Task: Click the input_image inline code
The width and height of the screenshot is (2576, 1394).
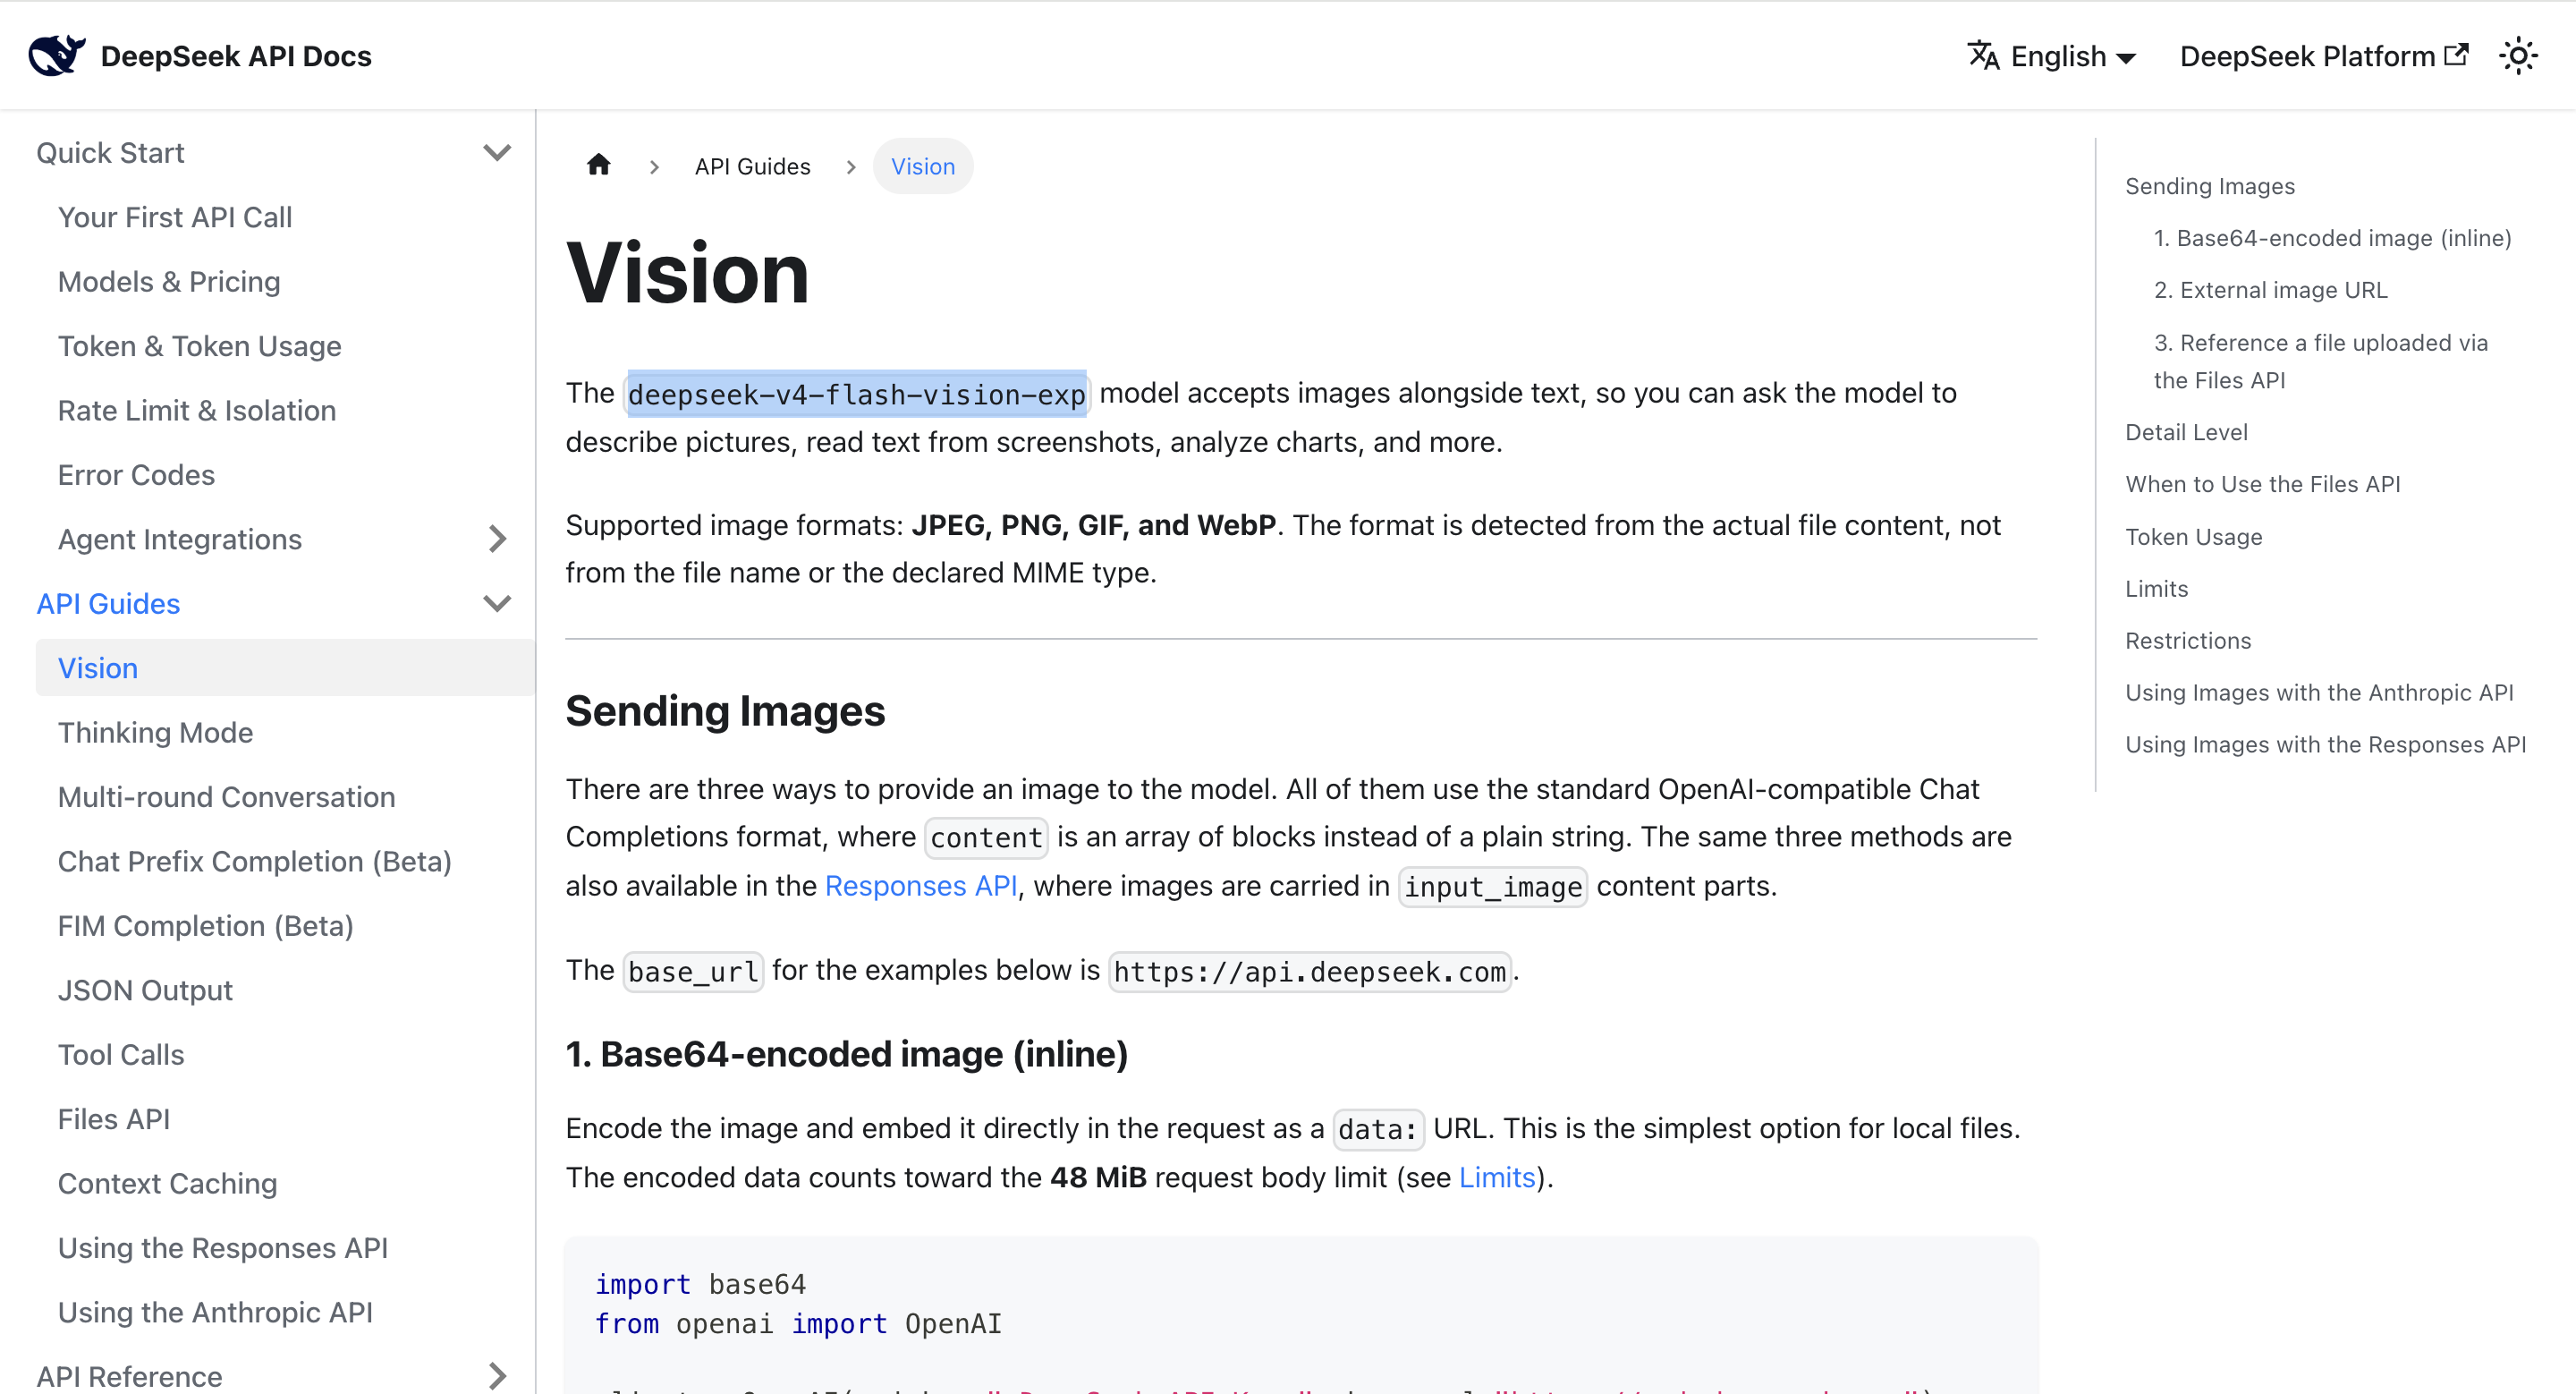Action: 1493,887
